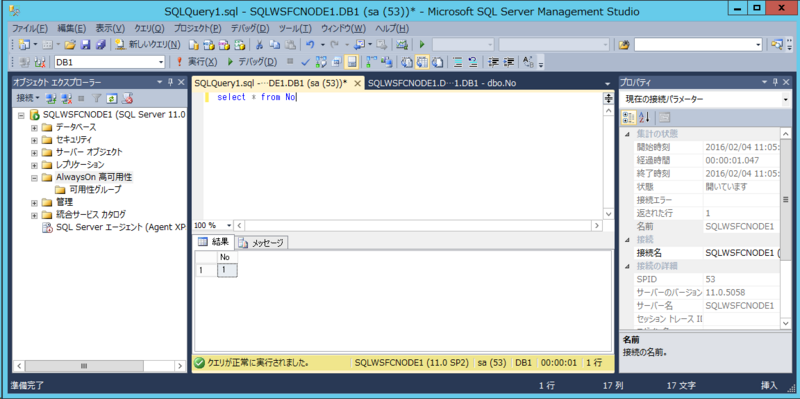Screen dimensions: 800x399
Task: Click the Categorized view icon in Properties
Action: 628,117
